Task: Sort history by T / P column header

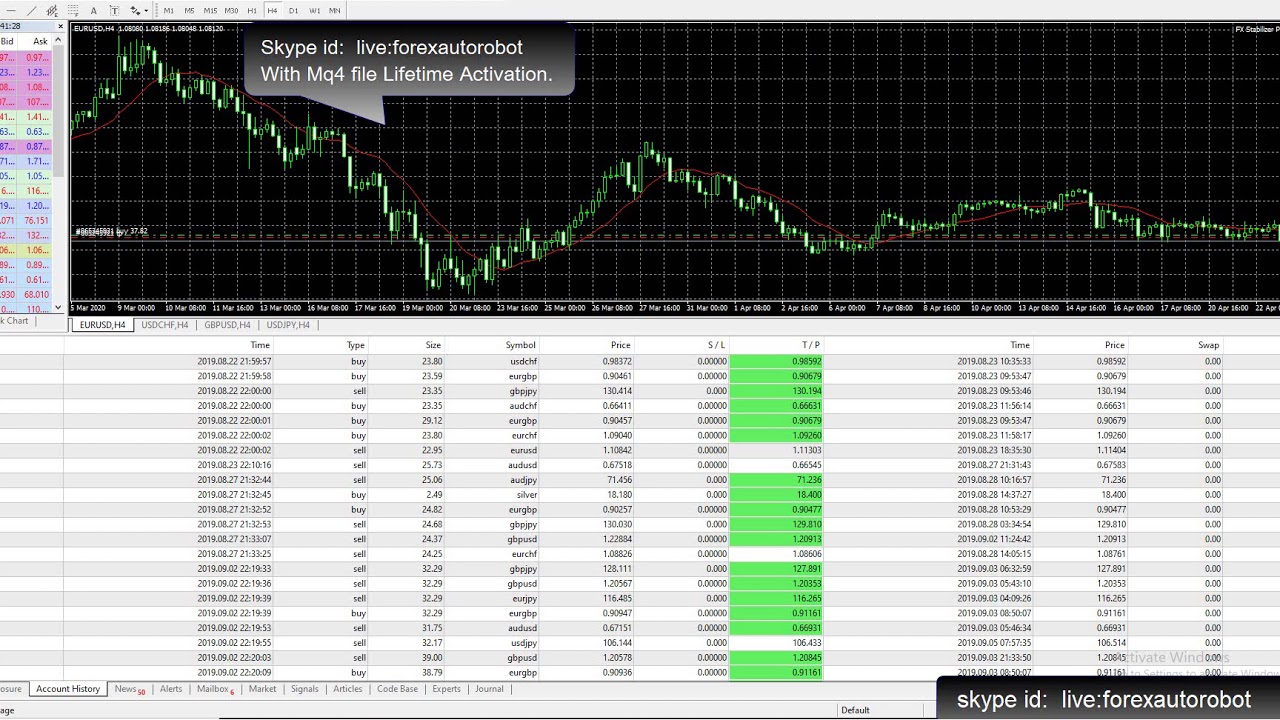Action: pos(810,345)
